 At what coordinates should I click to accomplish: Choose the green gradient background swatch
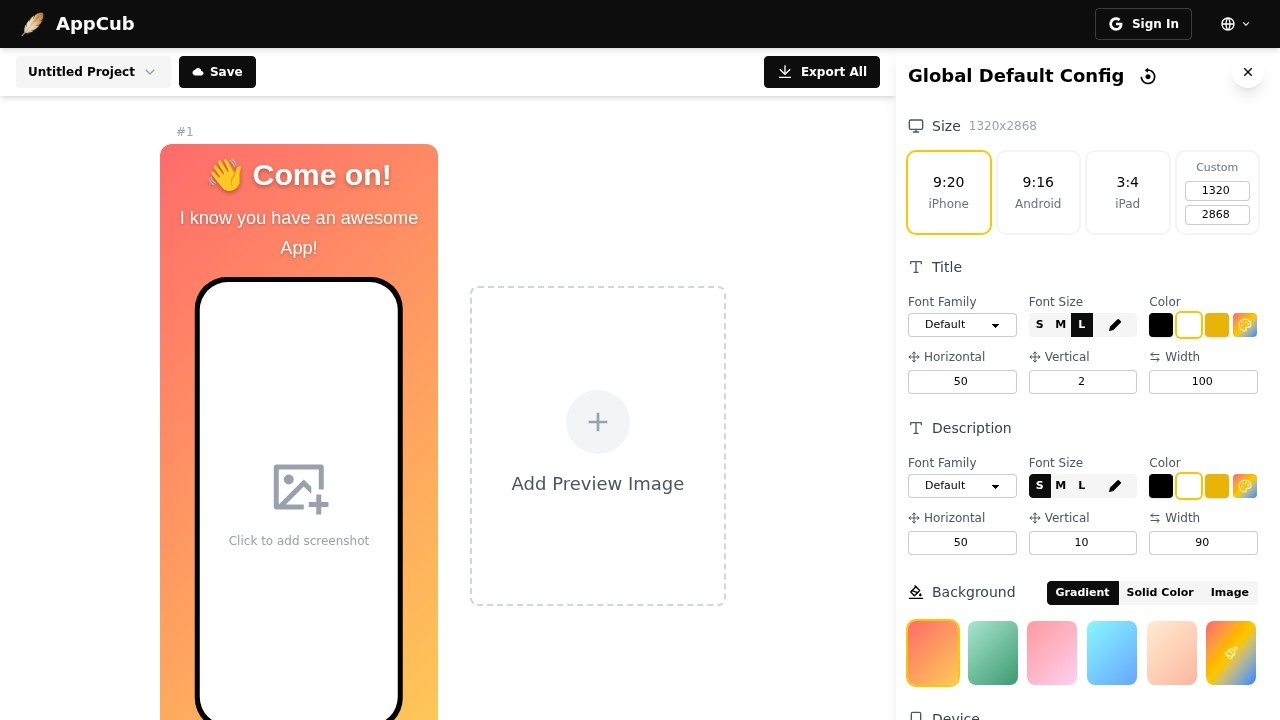coord(993,653)
